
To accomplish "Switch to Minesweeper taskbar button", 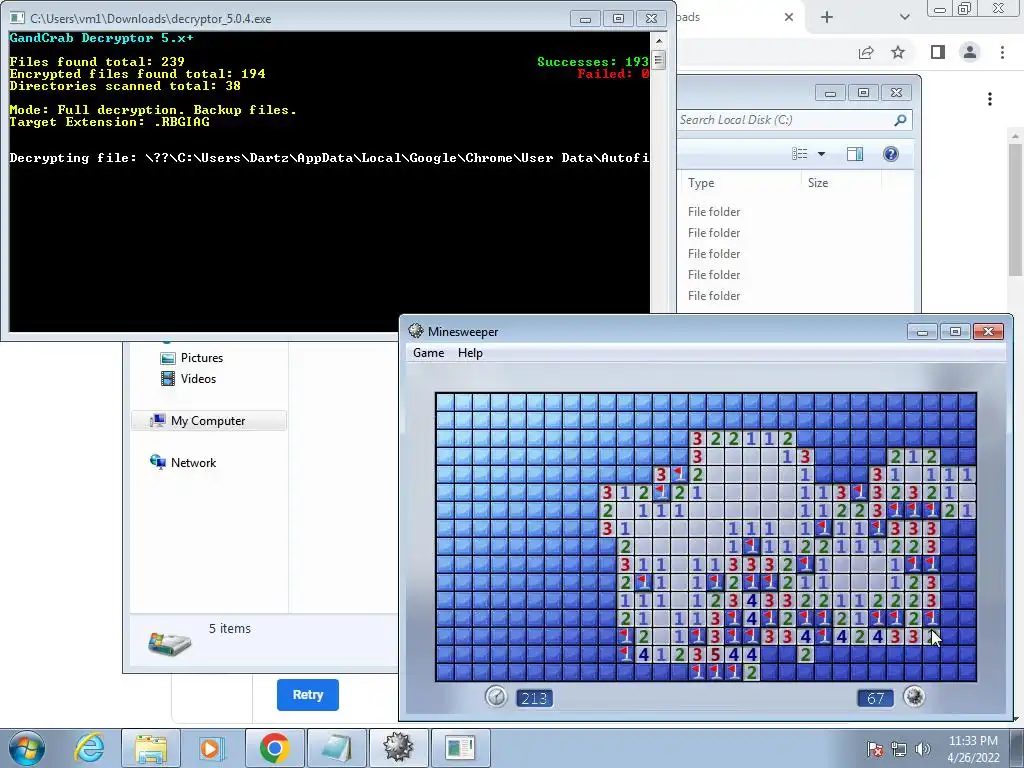I will pos(398,748).
